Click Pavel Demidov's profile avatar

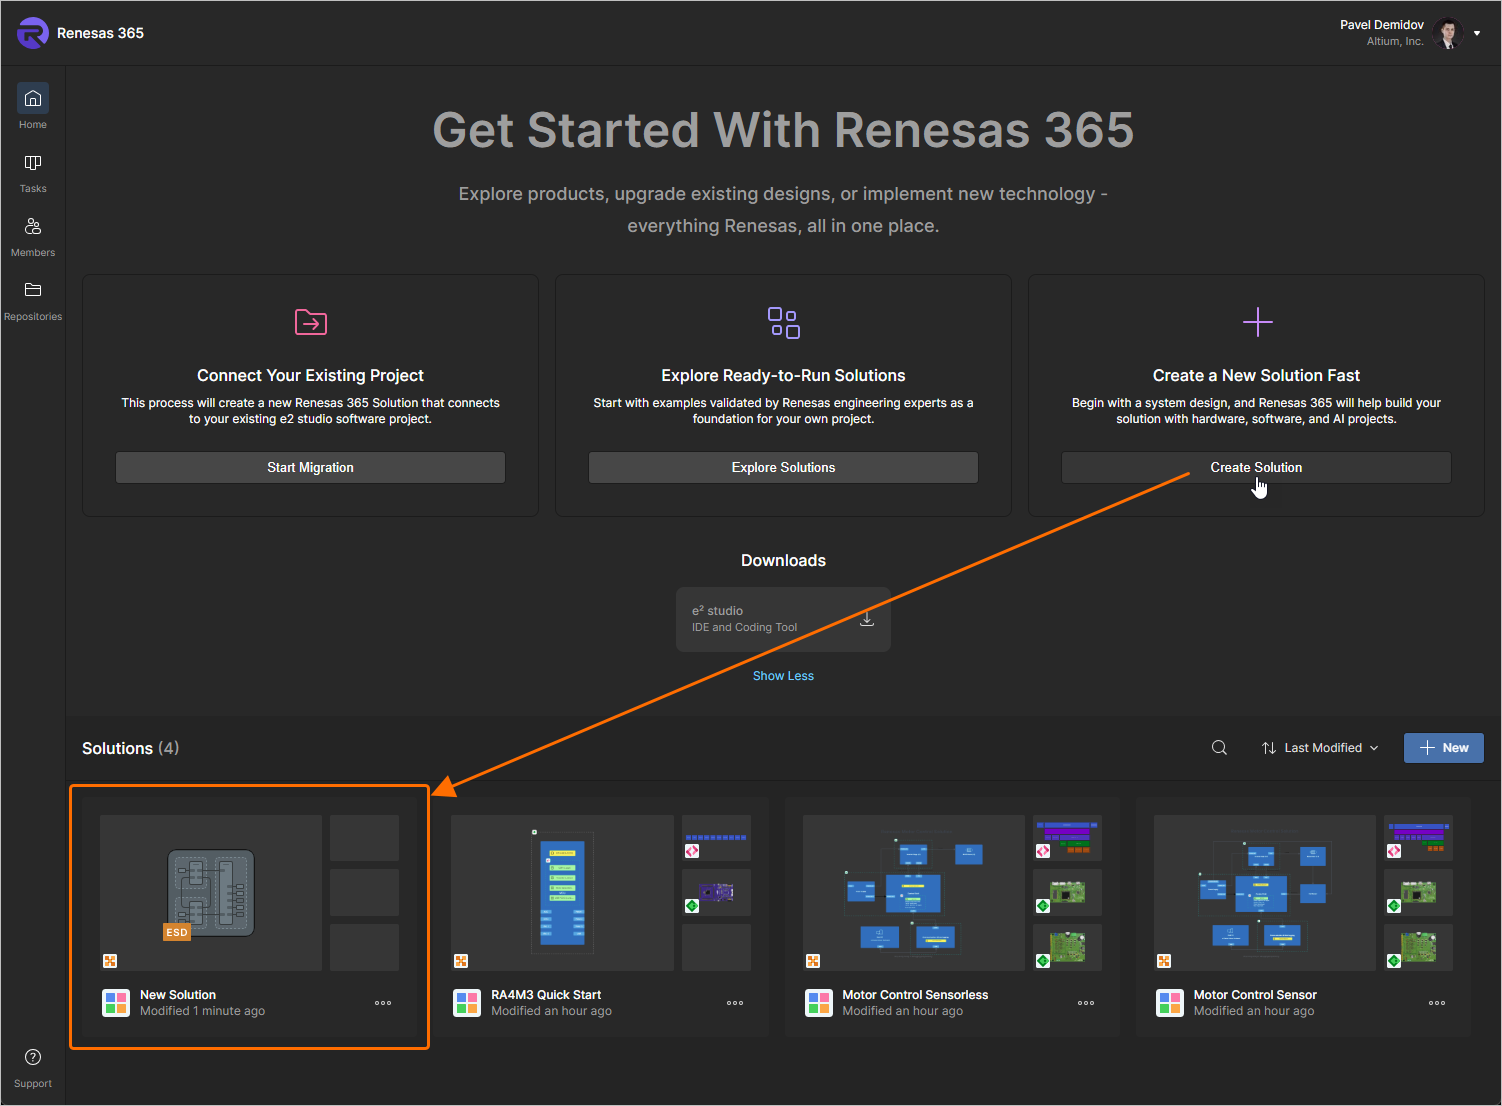coord(1447,33)
